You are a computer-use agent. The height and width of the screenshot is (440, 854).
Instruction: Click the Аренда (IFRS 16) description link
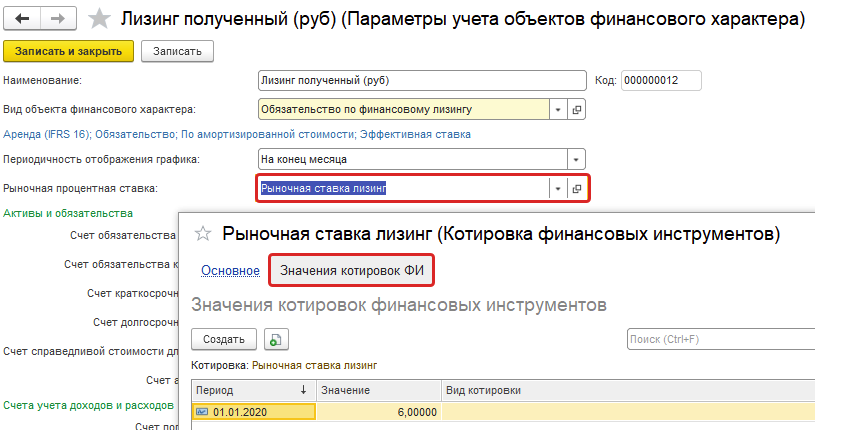[x=237, y=134]
